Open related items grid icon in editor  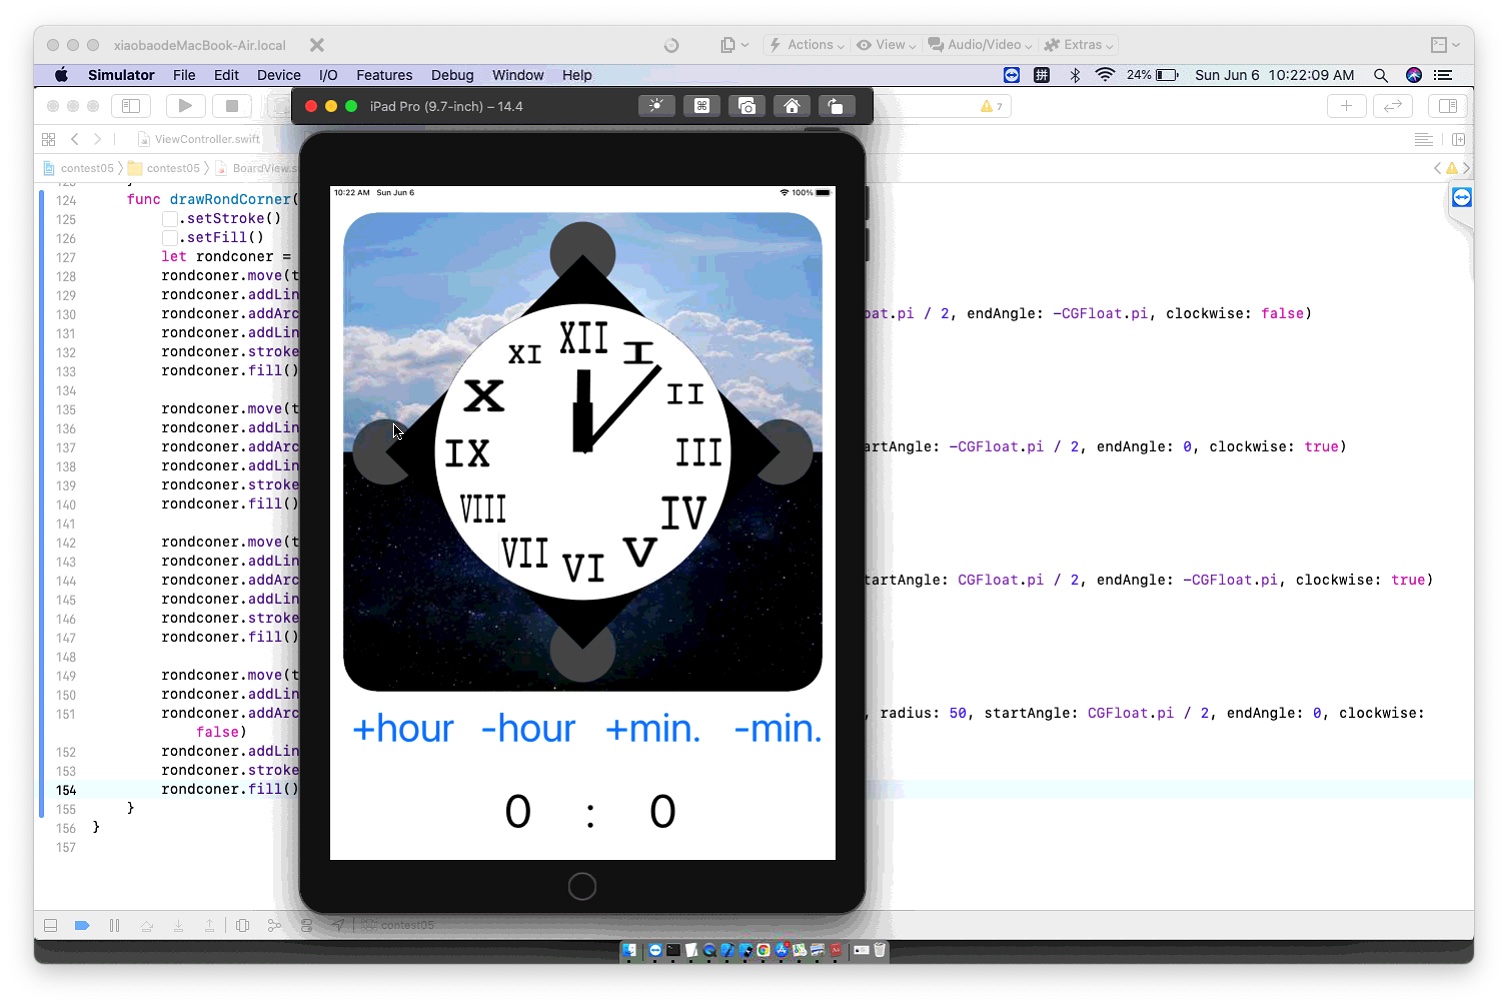coord(49,139)
